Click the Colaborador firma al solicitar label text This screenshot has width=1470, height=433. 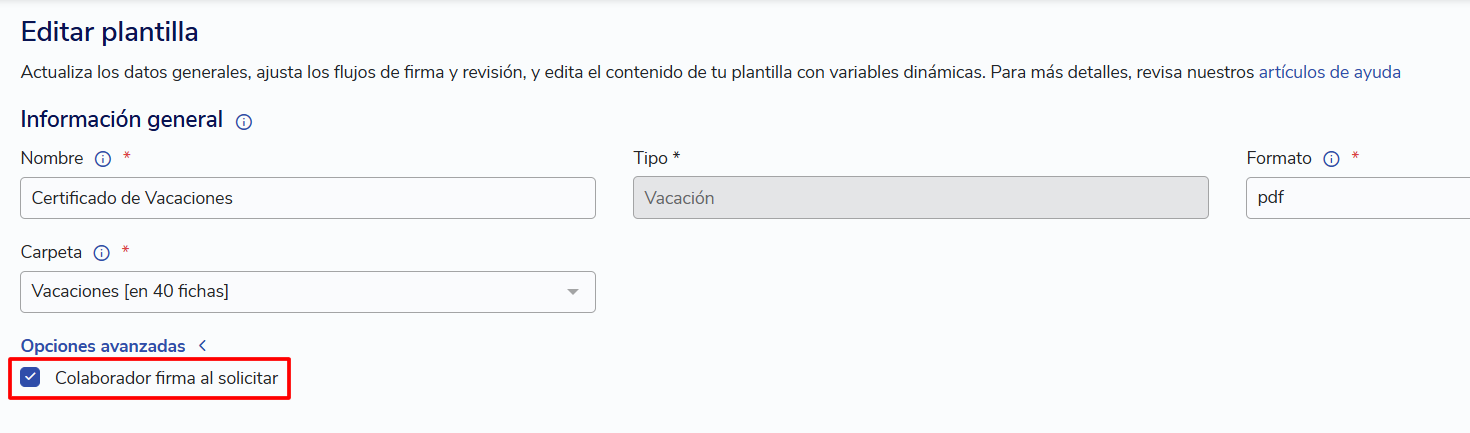point(166,379)
